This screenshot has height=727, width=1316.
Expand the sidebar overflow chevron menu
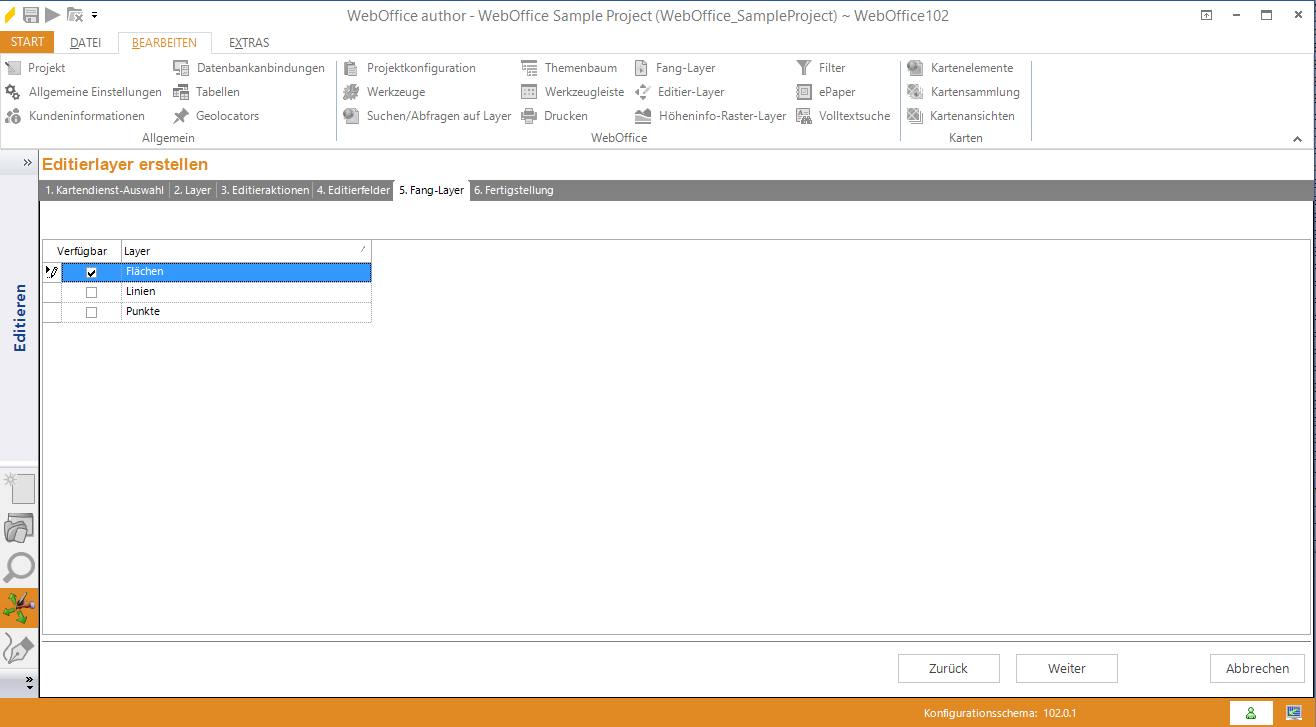point(29,682)
